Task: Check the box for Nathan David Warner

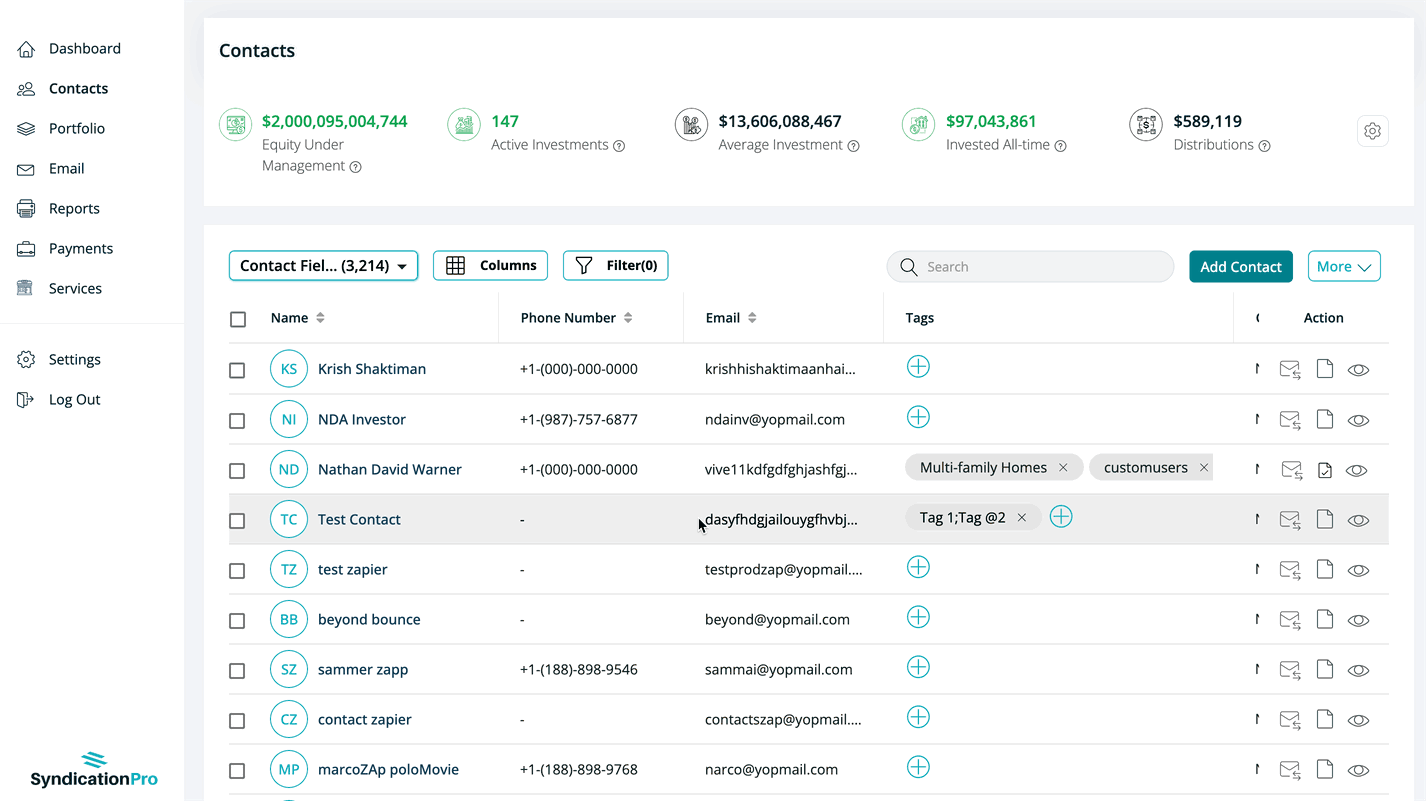Action: tap(237, 470)
